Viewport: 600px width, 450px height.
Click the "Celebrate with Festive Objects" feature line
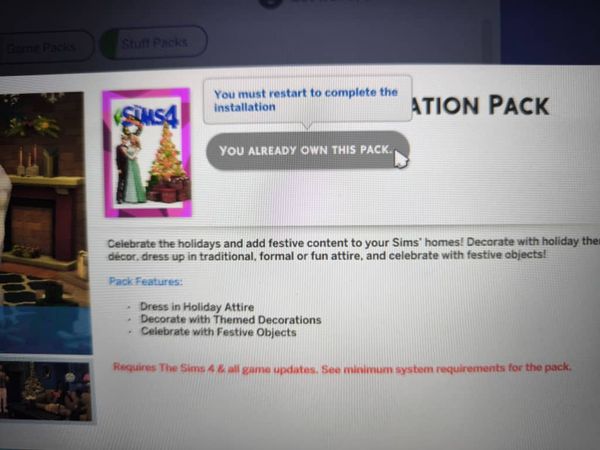tap(218, 332)
